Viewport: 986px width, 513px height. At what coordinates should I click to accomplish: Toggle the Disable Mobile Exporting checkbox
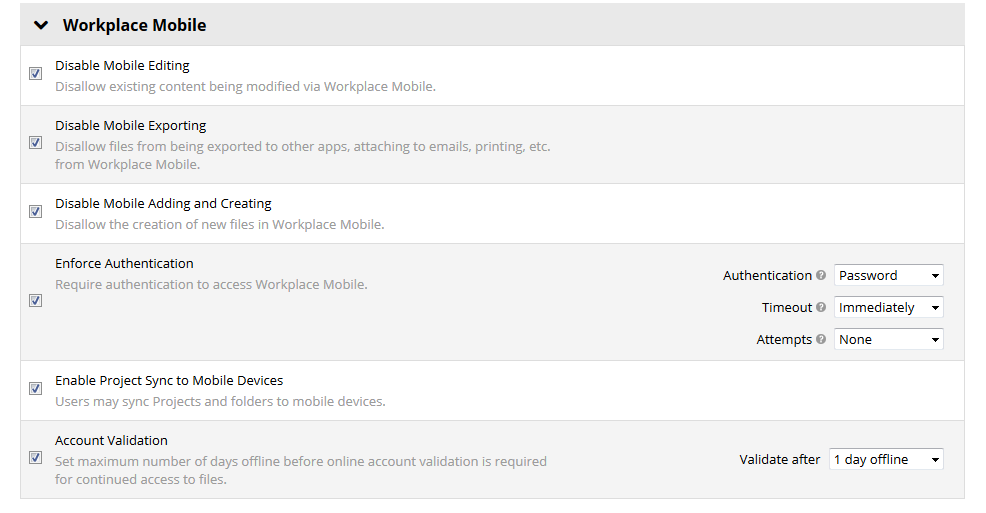pos(36,143)
